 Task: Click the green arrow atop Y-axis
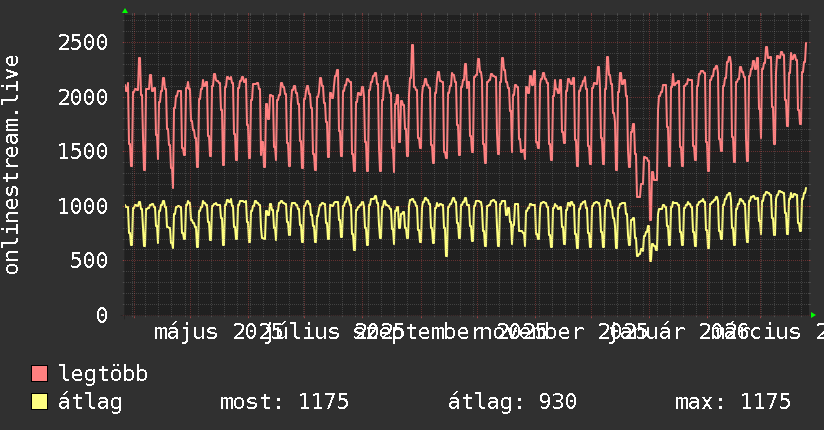(125, 11)
